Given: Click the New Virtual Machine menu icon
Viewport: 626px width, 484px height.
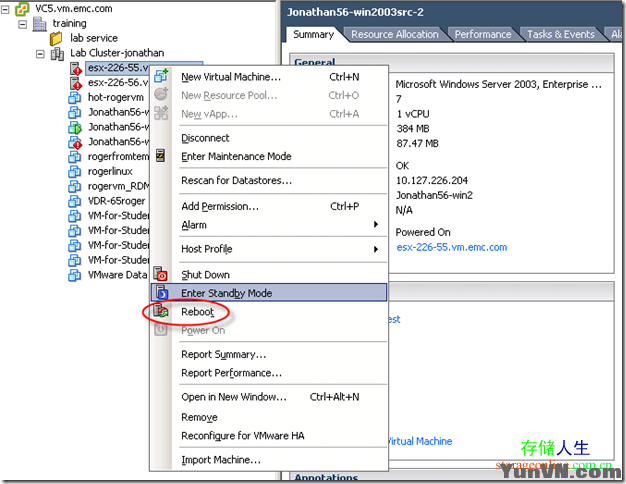Looking at the screenshot, I should [x=161, y=76].
